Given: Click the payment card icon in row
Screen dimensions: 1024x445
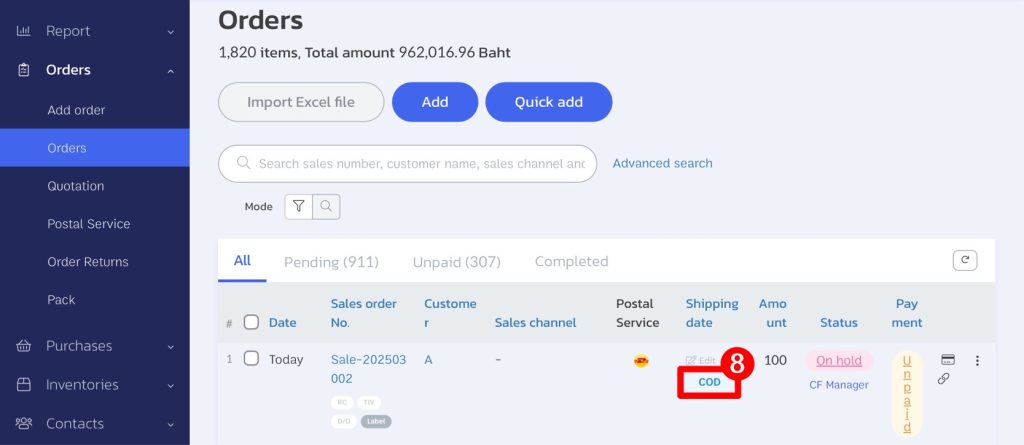Looking at the screenshot, I should 948,359.
